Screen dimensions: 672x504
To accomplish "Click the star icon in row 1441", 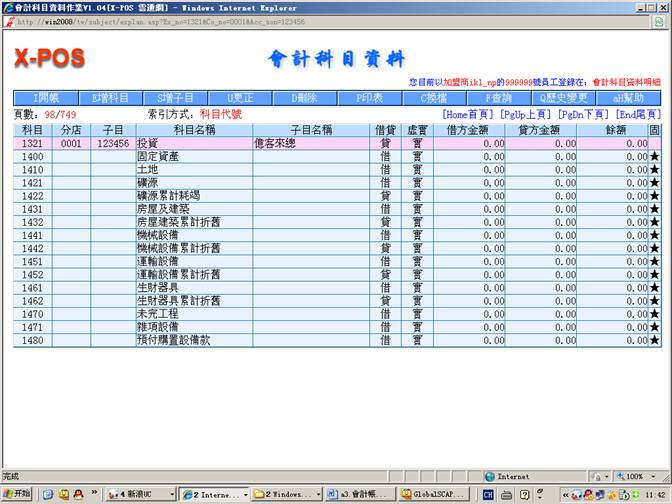I will point(655,235).
